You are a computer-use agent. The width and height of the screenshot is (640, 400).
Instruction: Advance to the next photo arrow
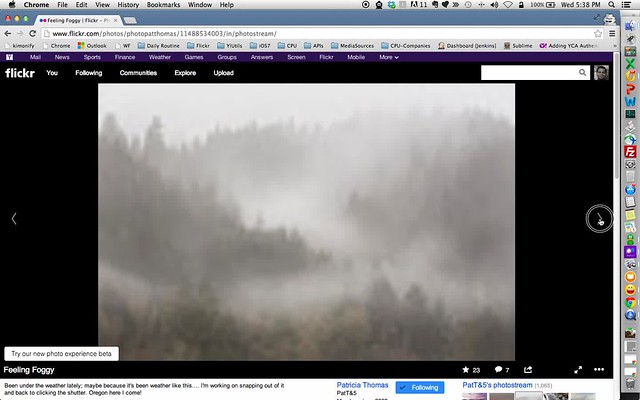pos(598,219)
